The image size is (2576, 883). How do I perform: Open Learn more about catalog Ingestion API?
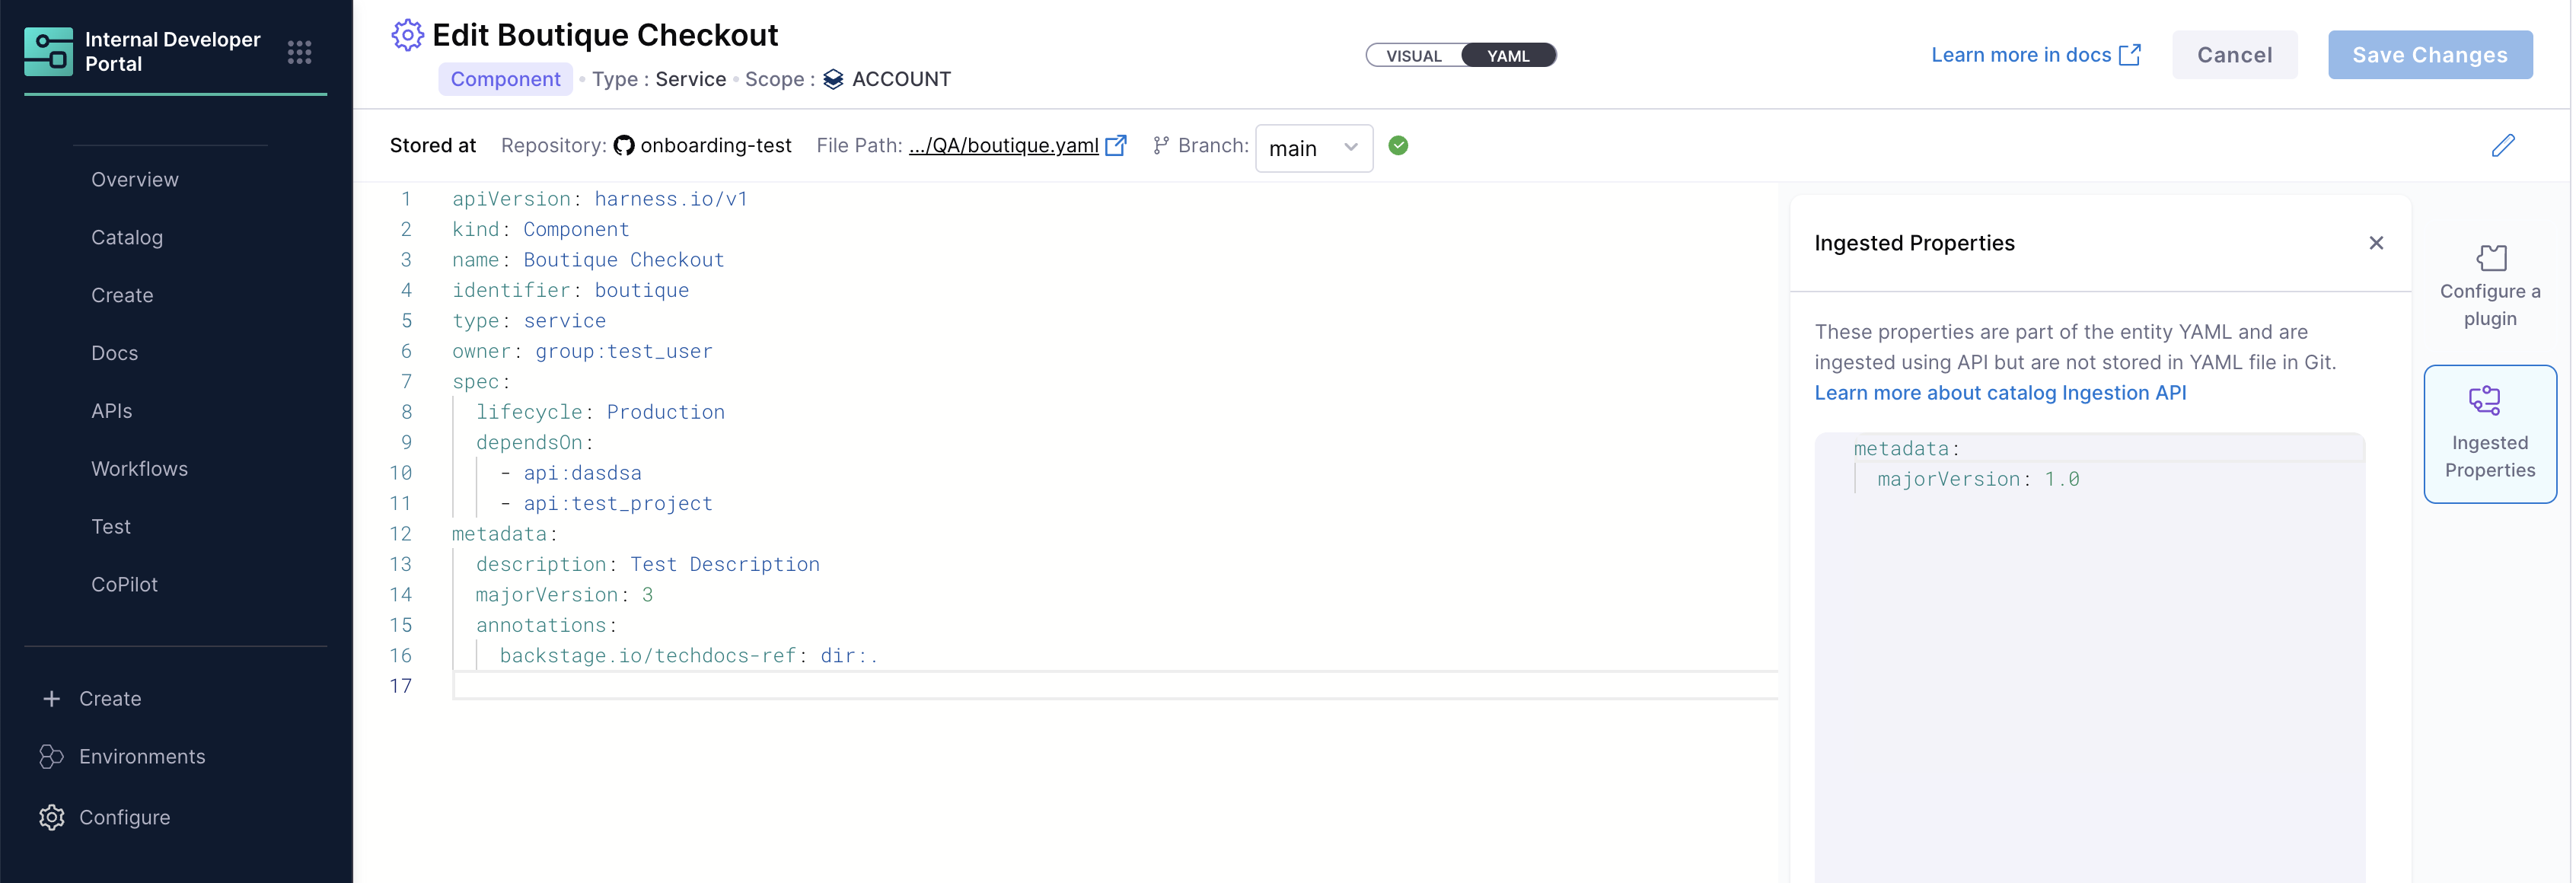[x=2000, y=393]
